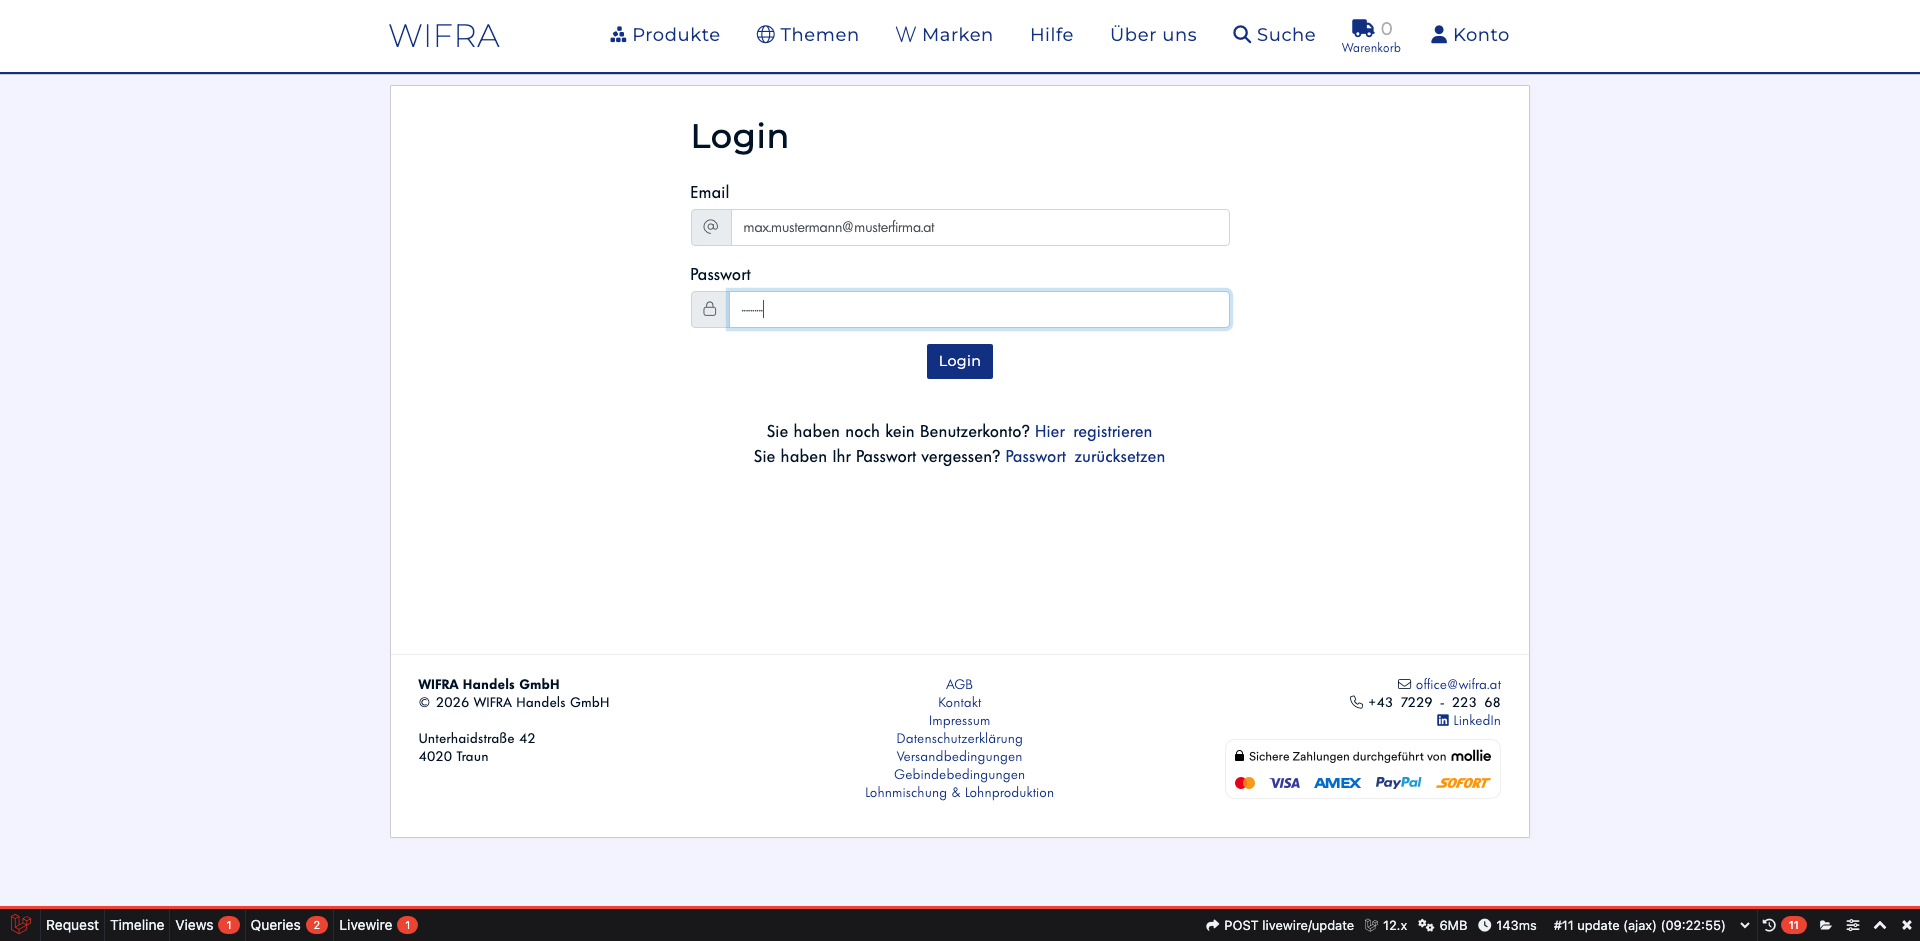
Task: Open the Warenkorb cart icon
Action: (x=1363, y=29)
